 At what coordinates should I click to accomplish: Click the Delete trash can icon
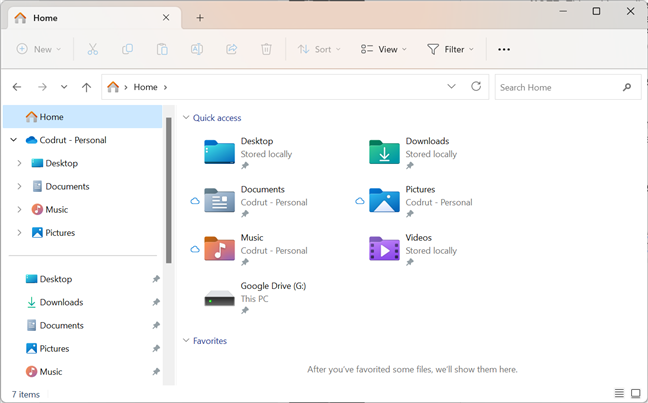(x=266, y=49)
